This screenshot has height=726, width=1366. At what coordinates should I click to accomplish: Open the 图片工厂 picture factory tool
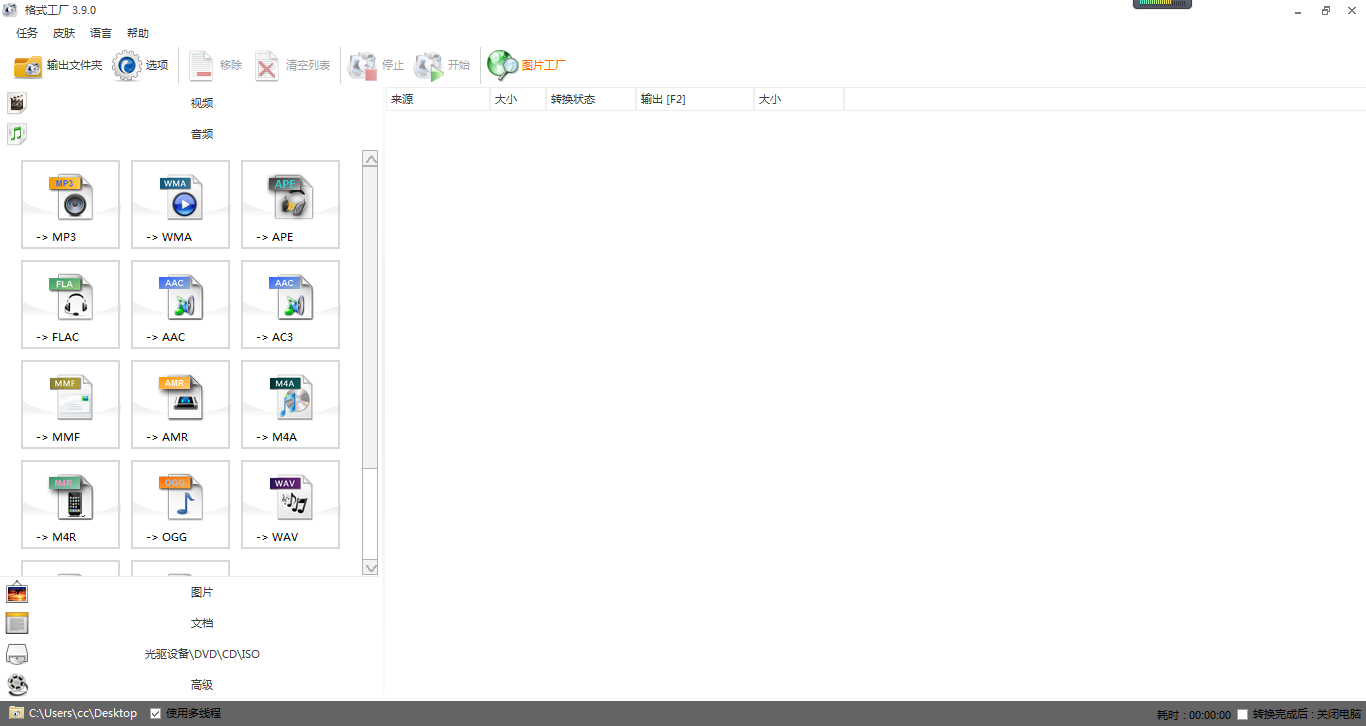pyautogui.click(x=527, y=65)
